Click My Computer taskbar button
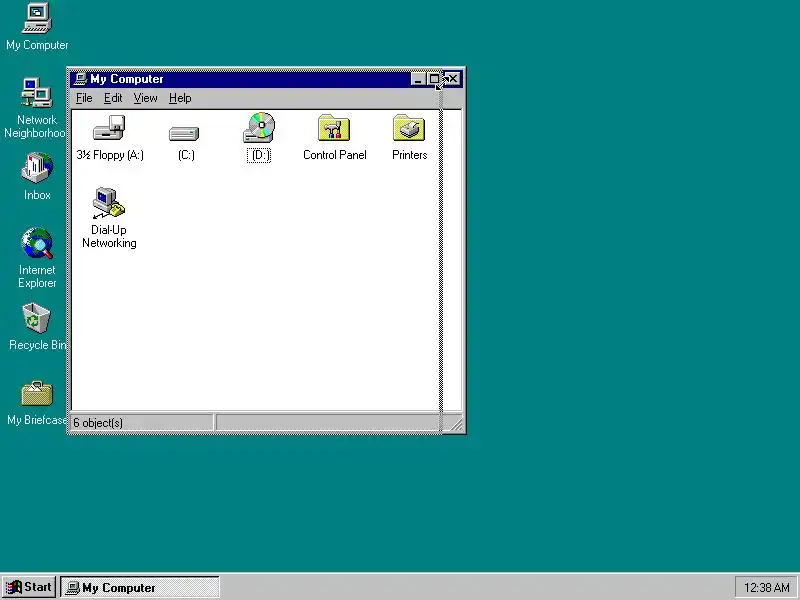 click(x=140, y=588)
